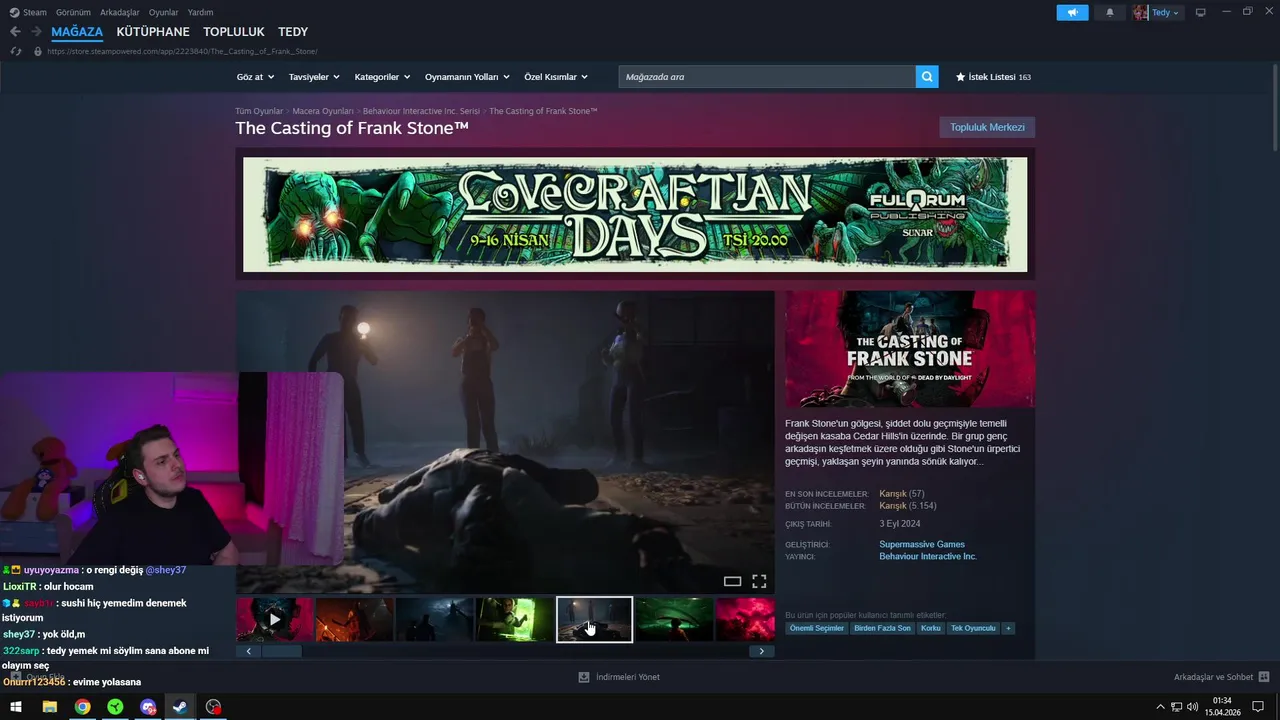The width and height of the screenshot is (1280, 720).
Task: Add a tag with the plus button
Action: pyautogui.click(x=1008, y=628)
